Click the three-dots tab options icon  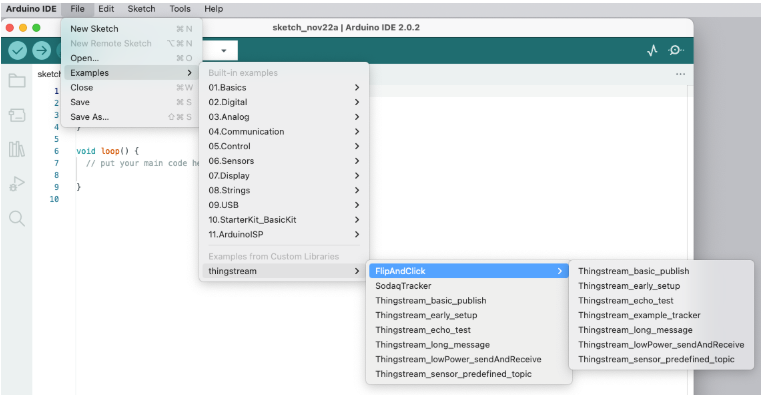coord(680,74)
